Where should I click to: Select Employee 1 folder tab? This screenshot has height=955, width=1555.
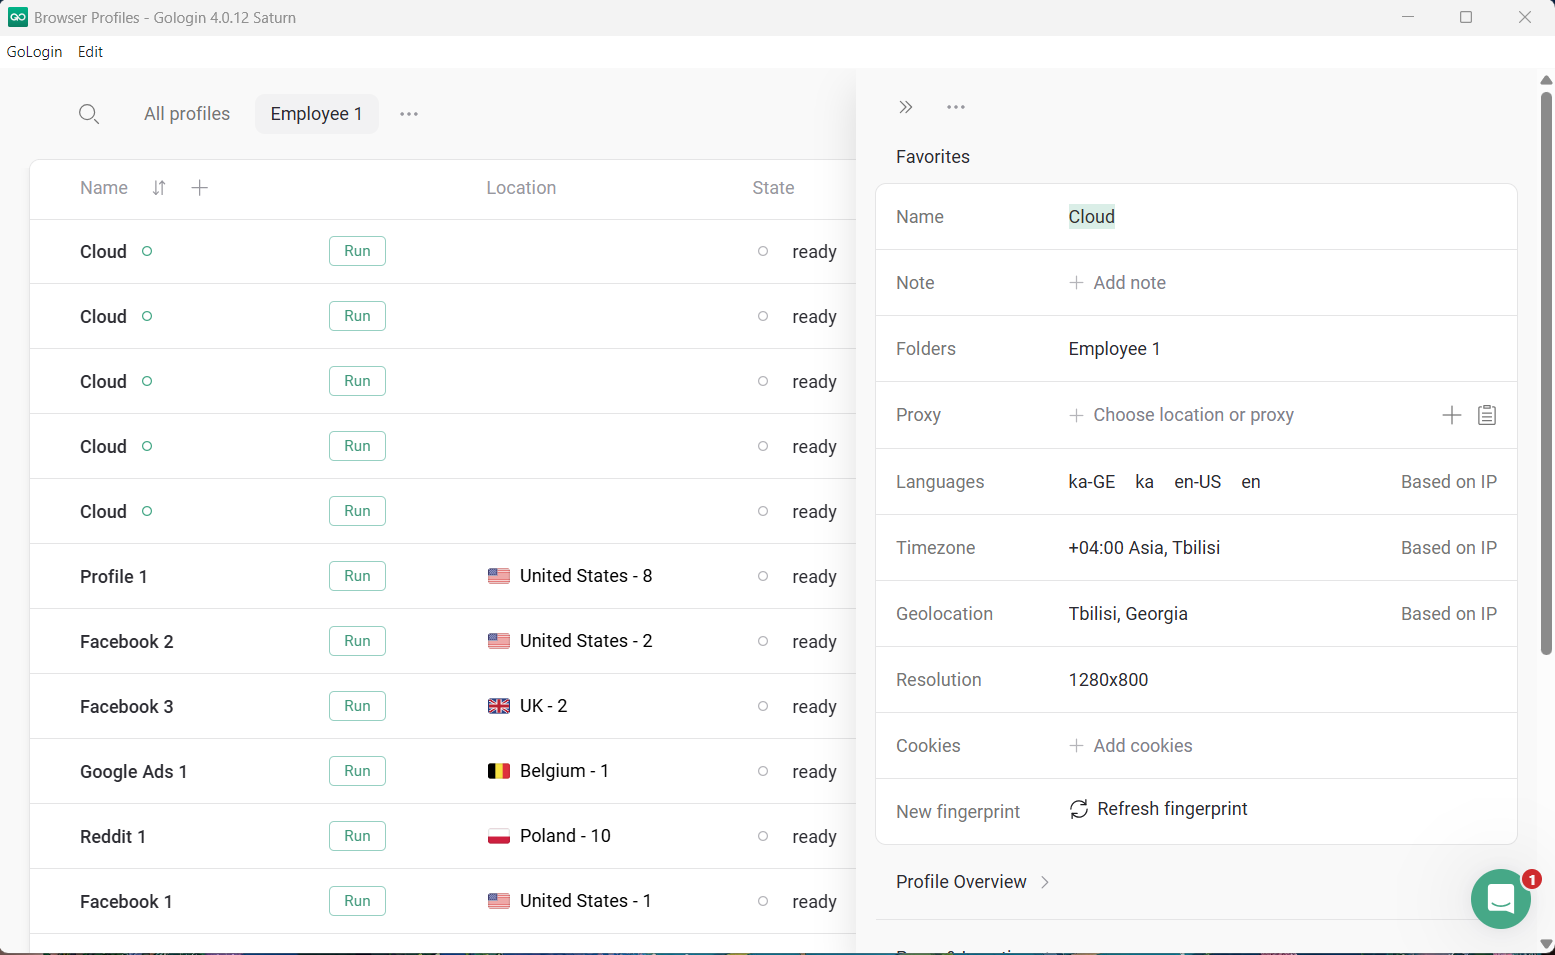point(316,114)
